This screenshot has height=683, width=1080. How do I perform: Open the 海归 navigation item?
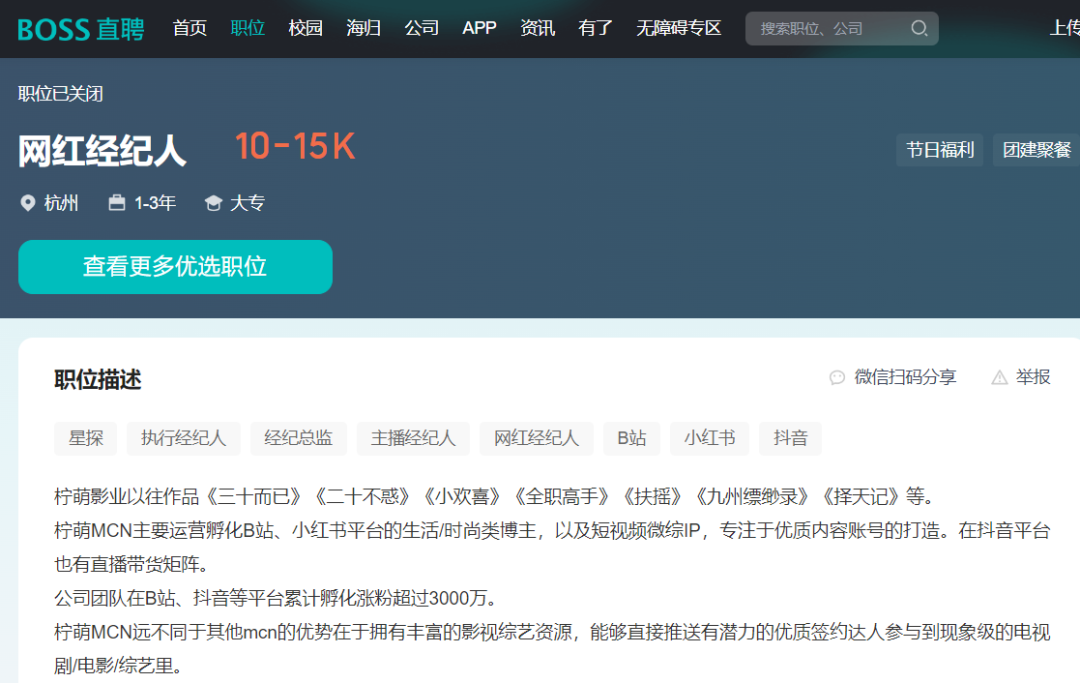click(x=363, y=28)
